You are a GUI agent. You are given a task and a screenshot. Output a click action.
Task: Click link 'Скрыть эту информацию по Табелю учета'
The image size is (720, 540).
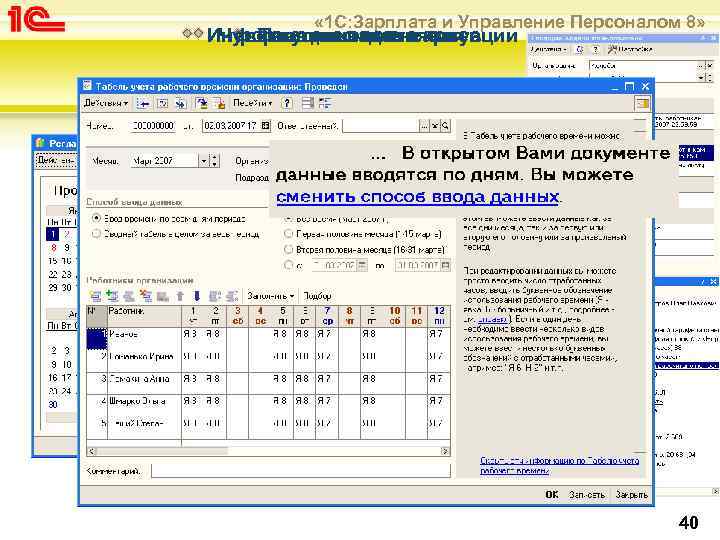click(559, 465)
